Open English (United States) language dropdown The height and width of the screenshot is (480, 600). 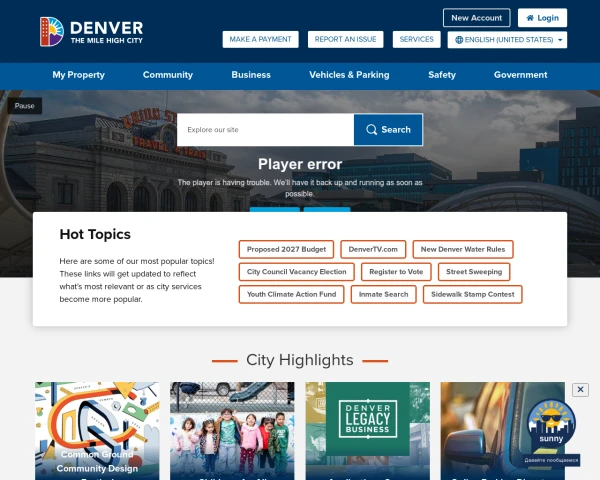507,40
